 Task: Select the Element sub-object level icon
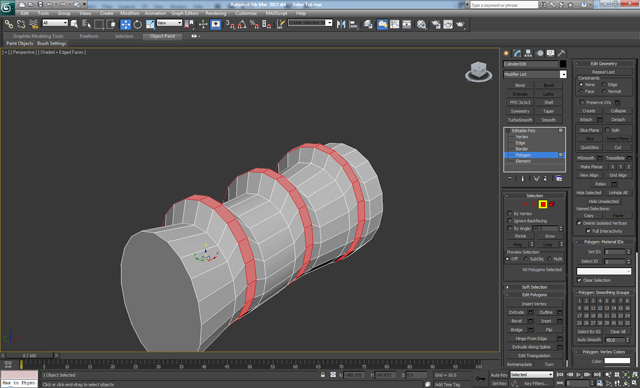[x=552, y=204]
